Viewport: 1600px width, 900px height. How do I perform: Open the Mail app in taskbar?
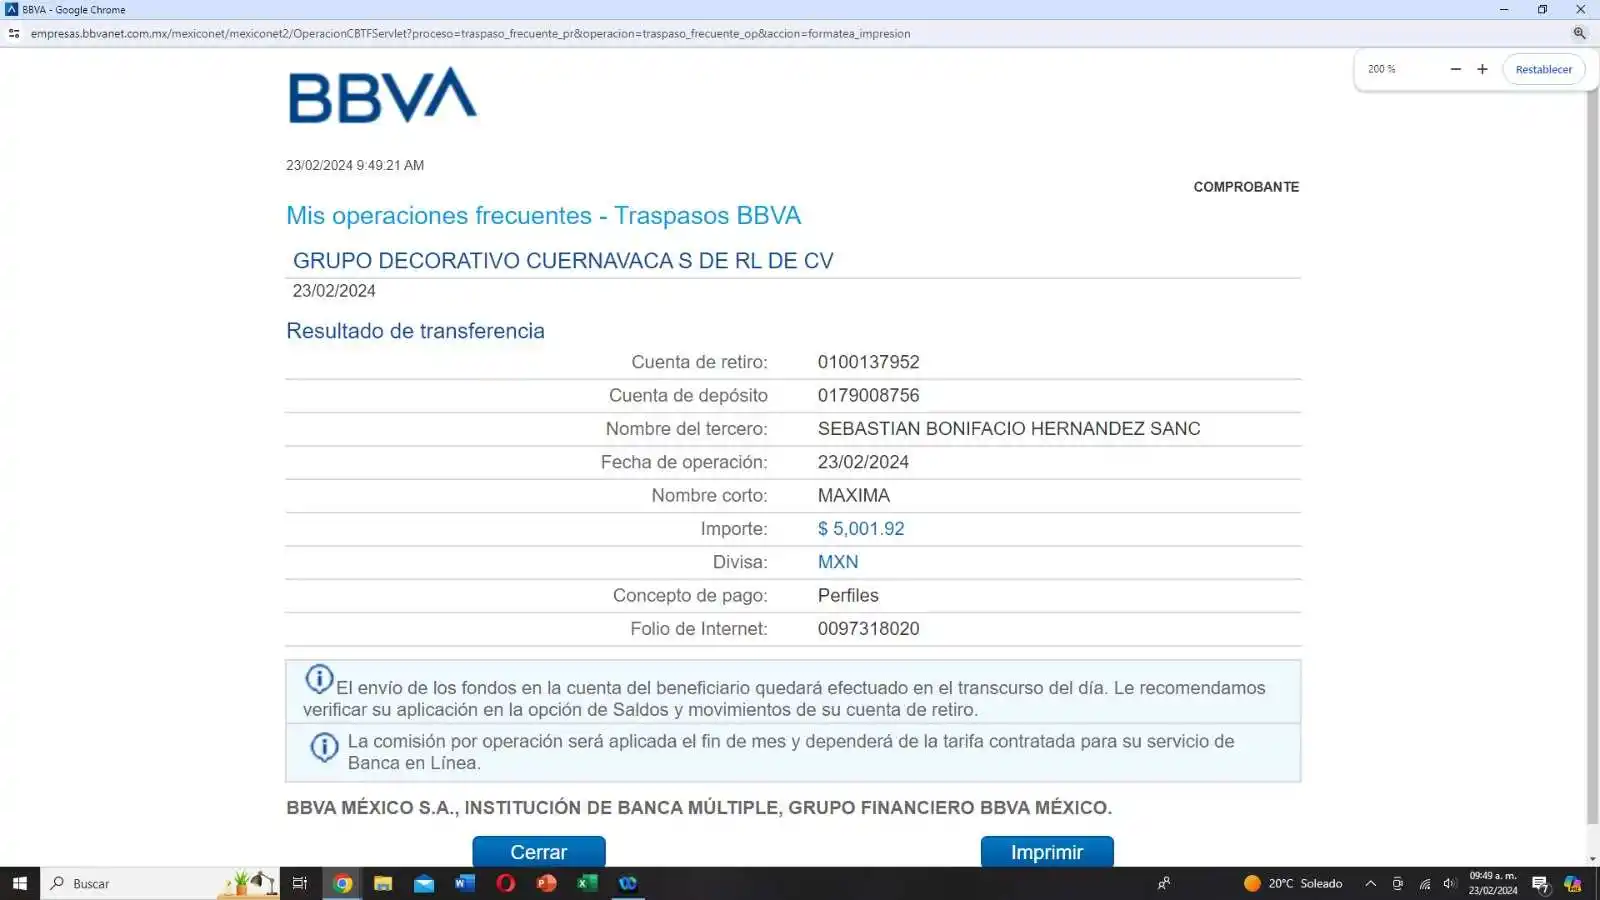point(424,883)
